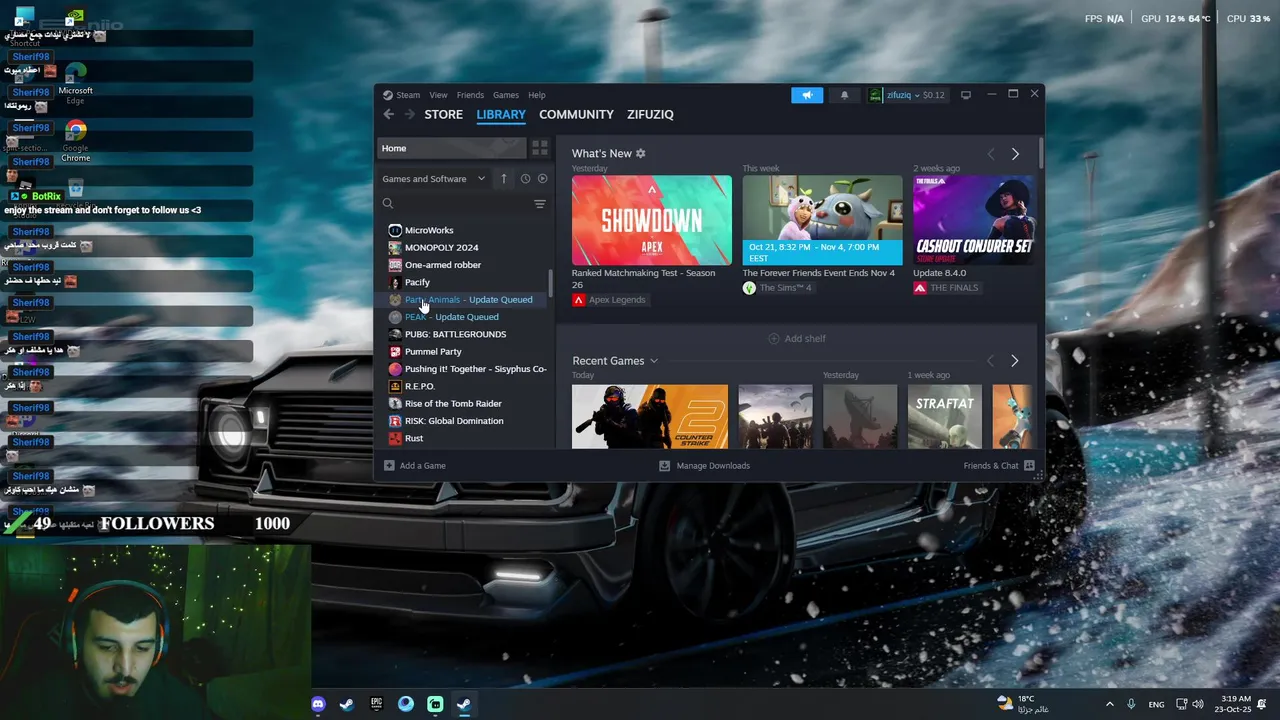Switch to the COMMUNITY tab
Screen dimensions: 1280x720
576,114
